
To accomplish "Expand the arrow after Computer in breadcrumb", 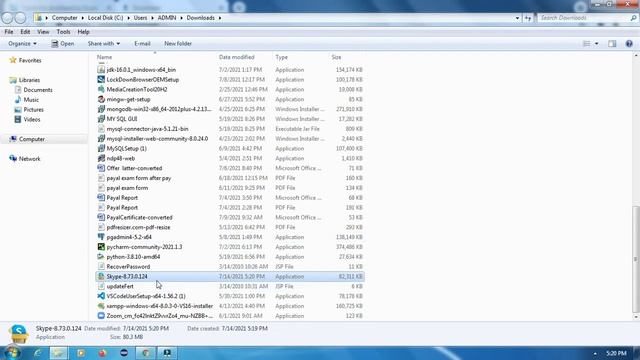I will click(82, 18).
